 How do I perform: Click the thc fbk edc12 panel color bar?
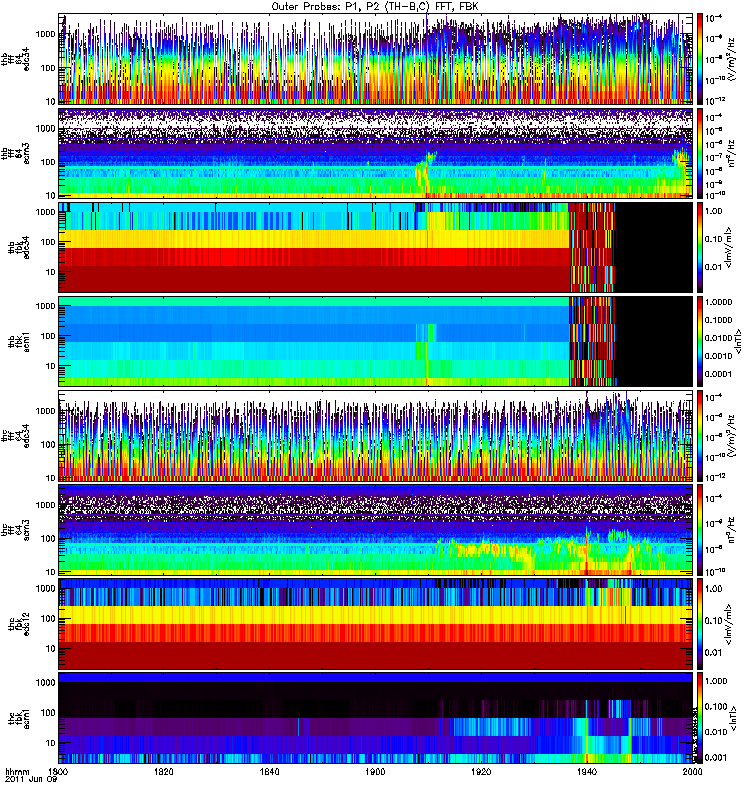coord(701,622)
